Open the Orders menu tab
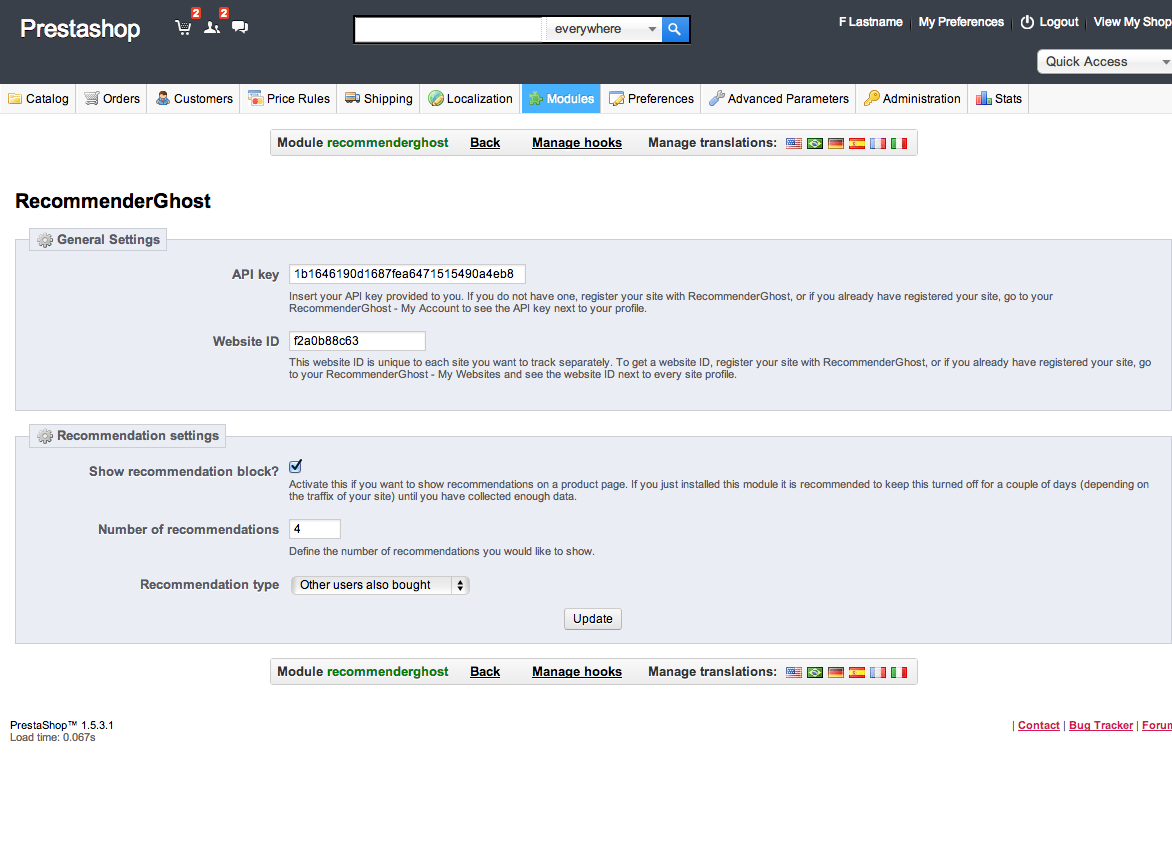Image resolution: width=1172 pixels, height=844 pixels. 112,99
